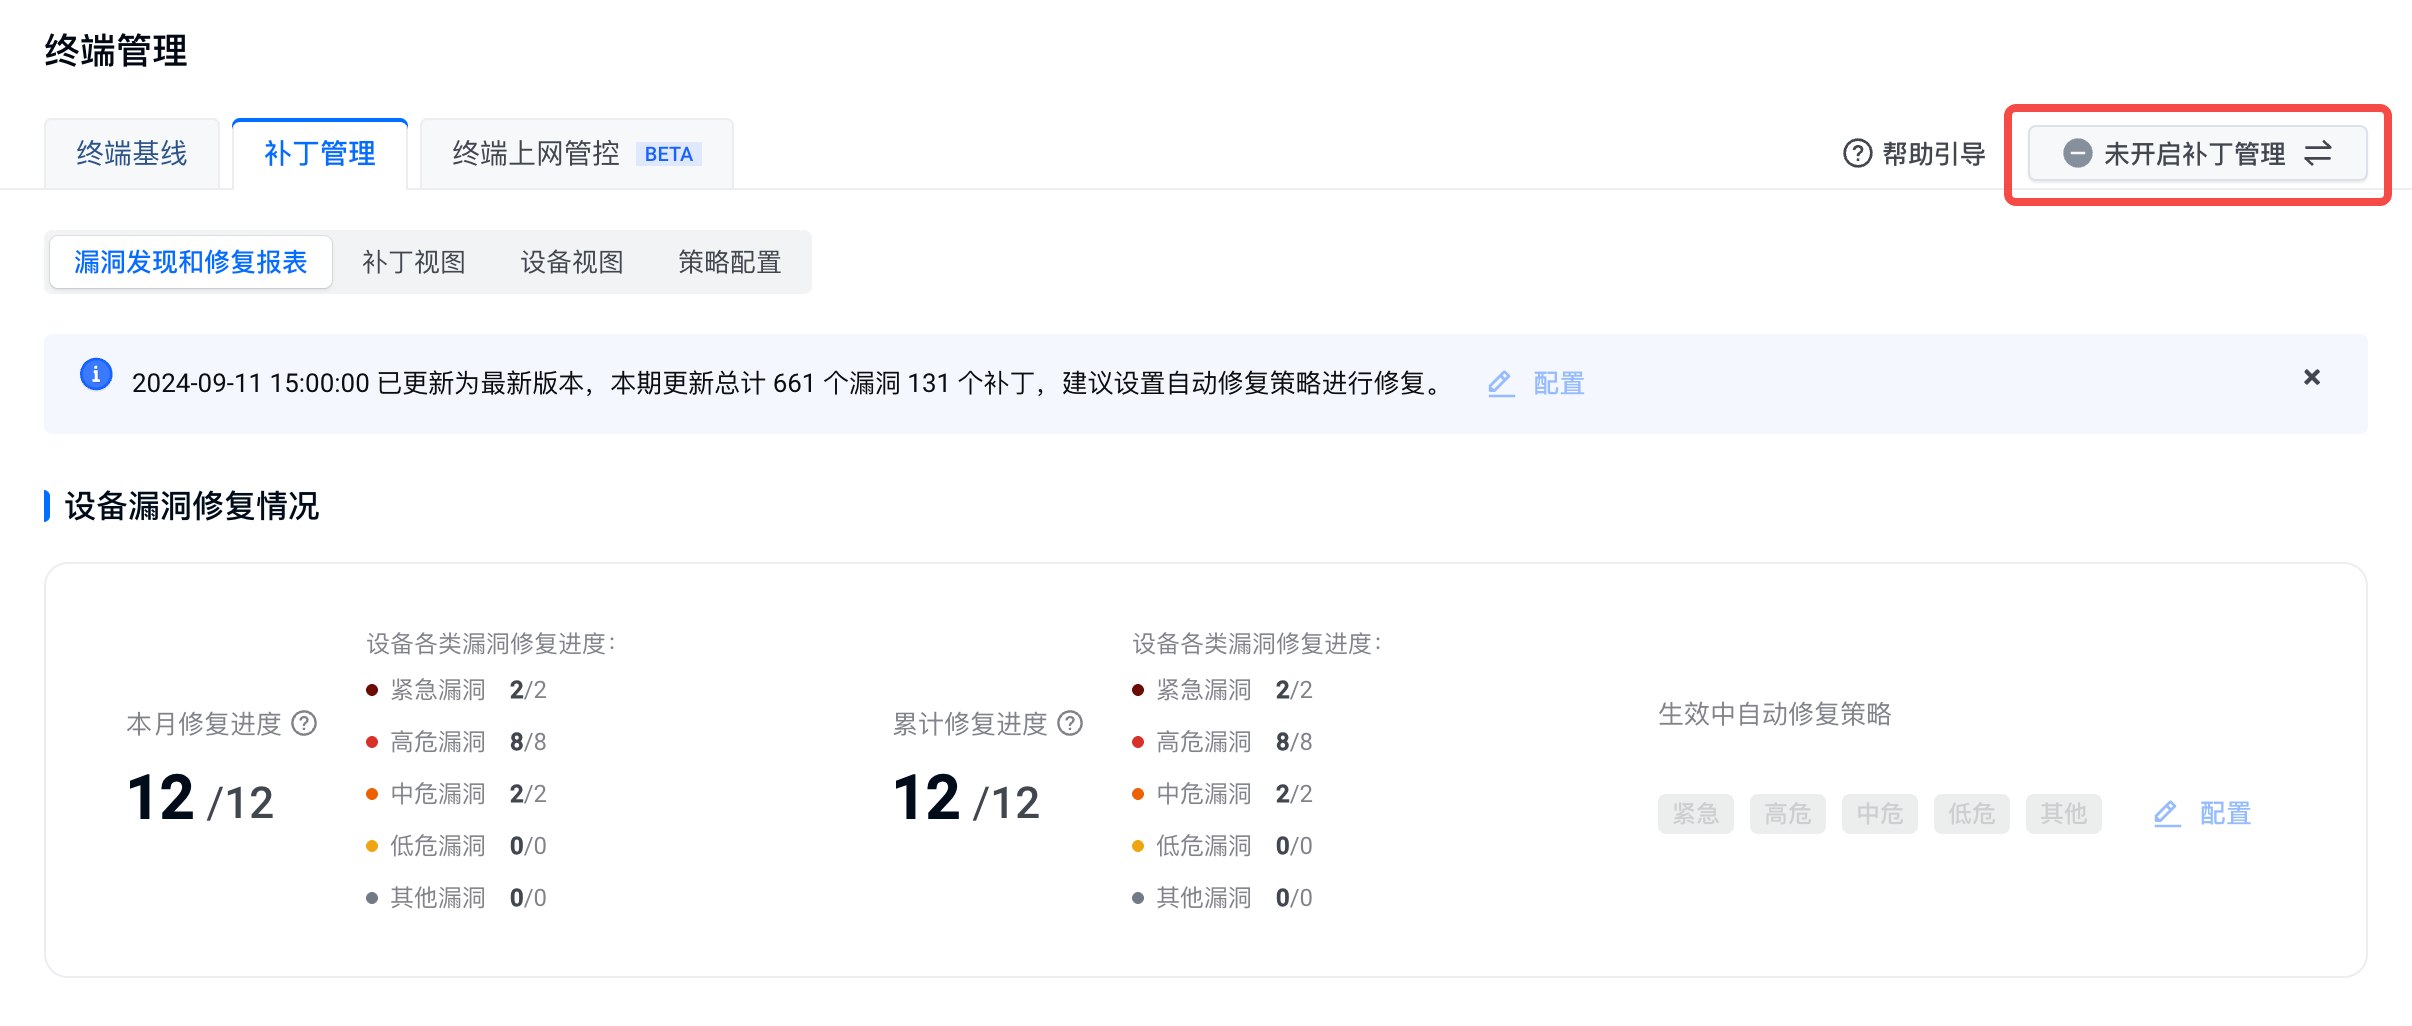
Task: Switch to 补丁视图 view
Action: point(414,262)
